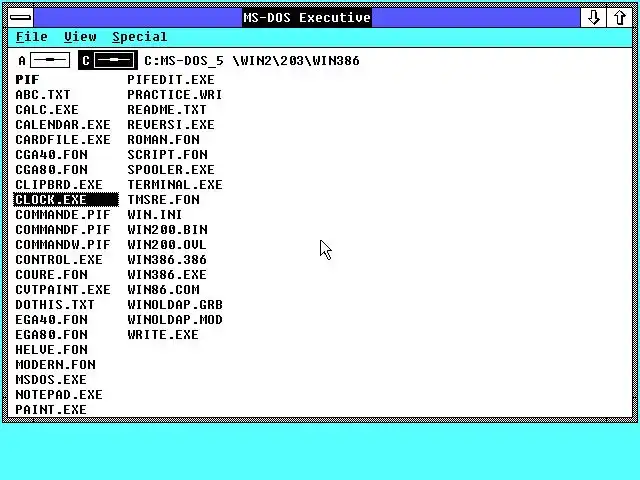Select WRITE.EXE
640x480 pixels.
[x=163, y=335]
